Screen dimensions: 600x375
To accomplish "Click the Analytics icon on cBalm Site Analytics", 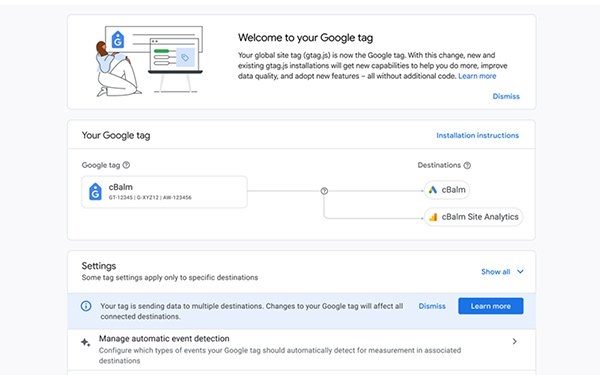I will coord(433,217).
